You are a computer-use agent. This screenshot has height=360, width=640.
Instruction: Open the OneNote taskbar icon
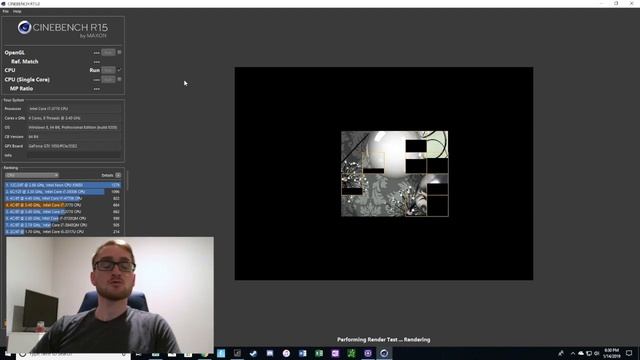pos(335,353)
